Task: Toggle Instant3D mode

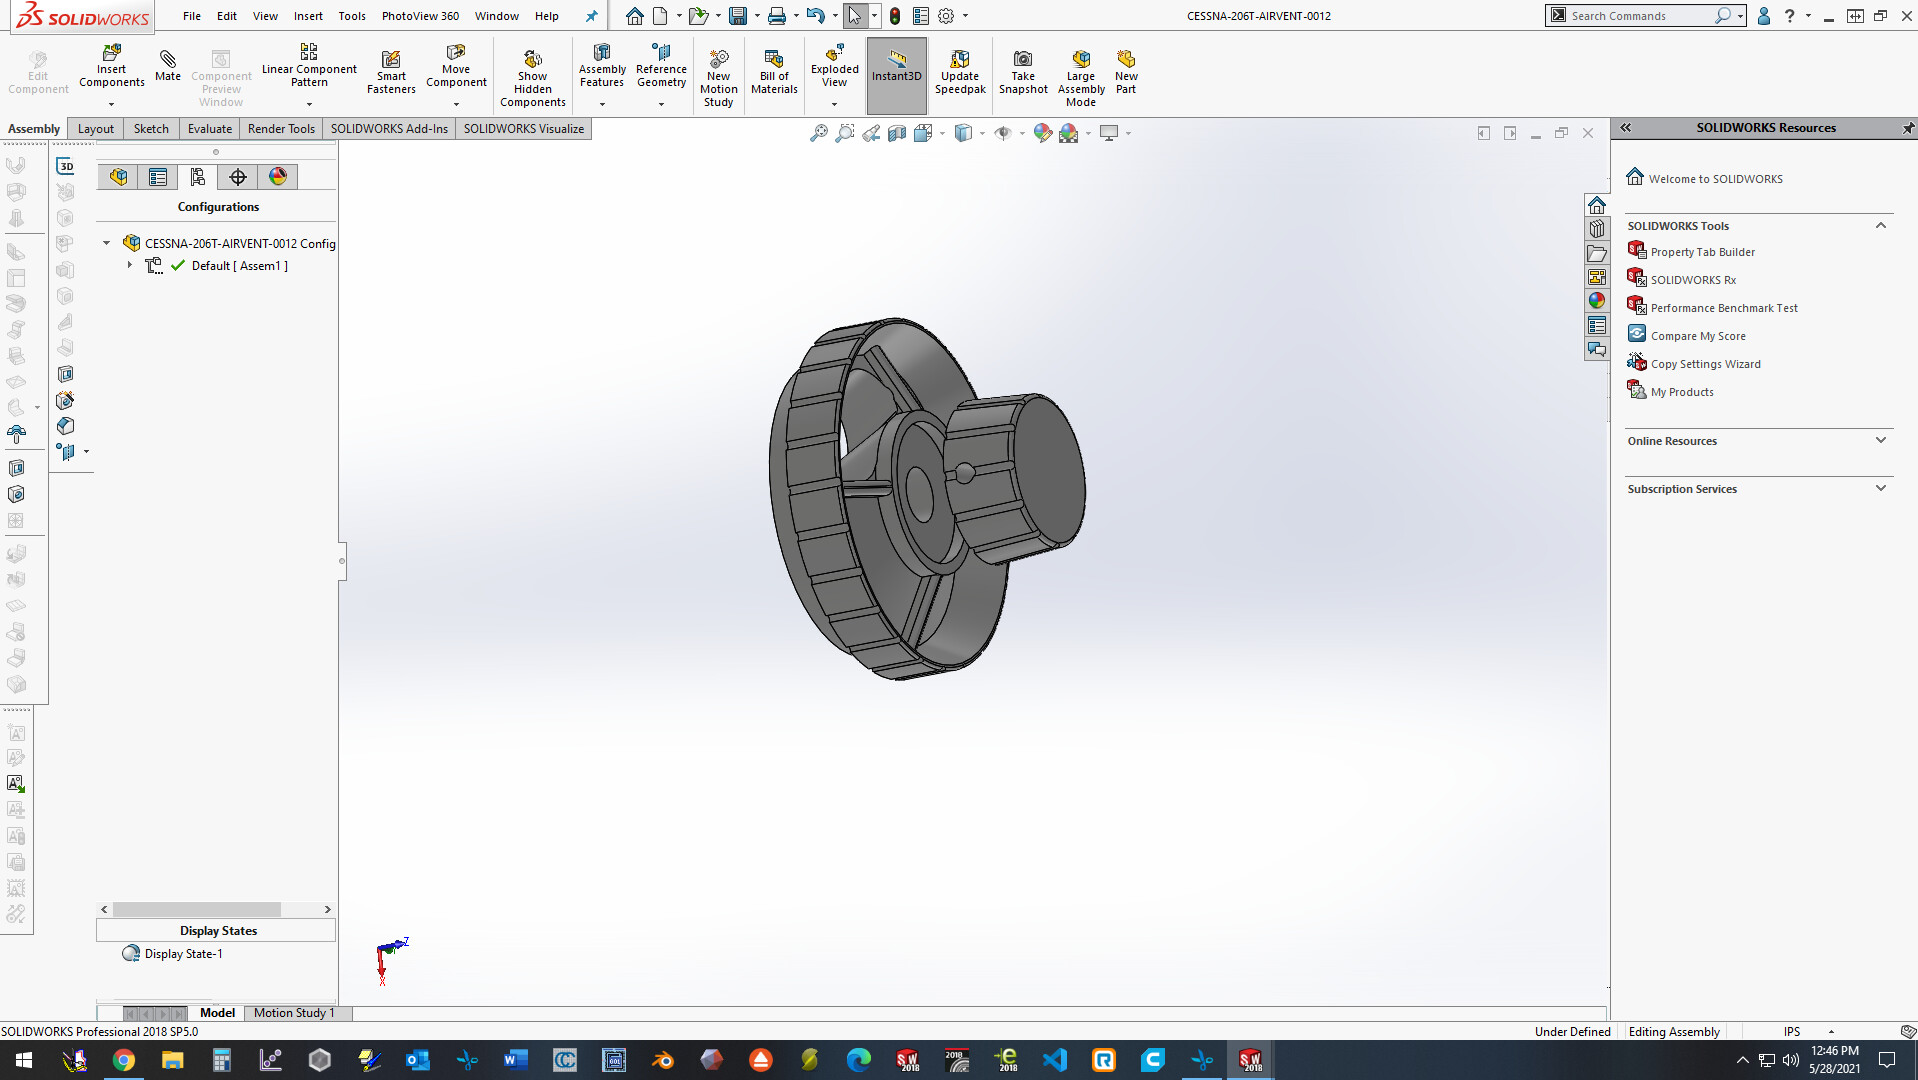Action: [896, 75]
